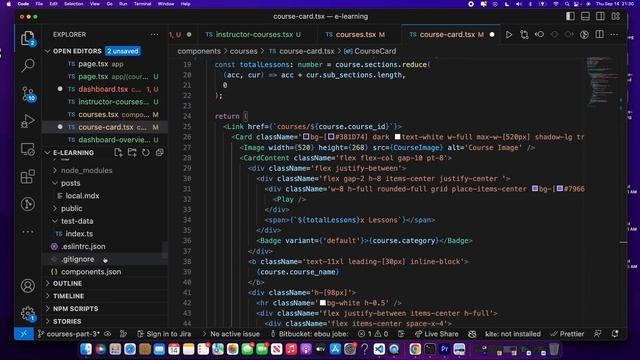Click Sign in to Jira in status bar
This screenshot has width=640, height=360.
(x=164, y=333)
